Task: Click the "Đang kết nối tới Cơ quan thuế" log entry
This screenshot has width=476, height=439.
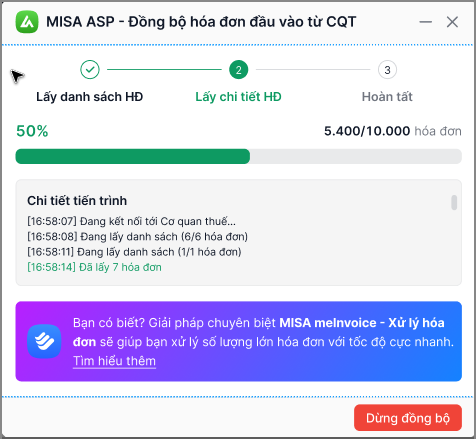Action: (x=131, y=221)
